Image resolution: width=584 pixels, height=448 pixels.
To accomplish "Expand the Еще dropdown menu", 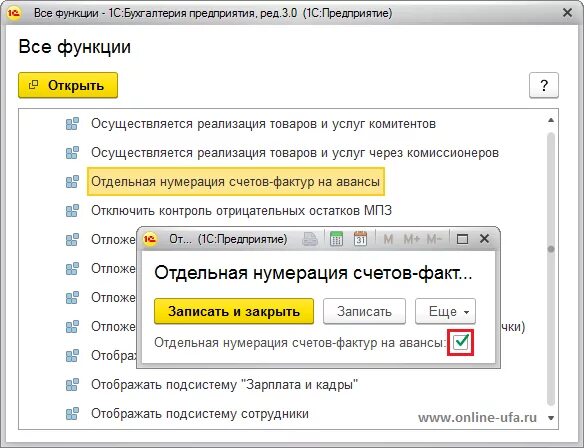I will (445, 311).
